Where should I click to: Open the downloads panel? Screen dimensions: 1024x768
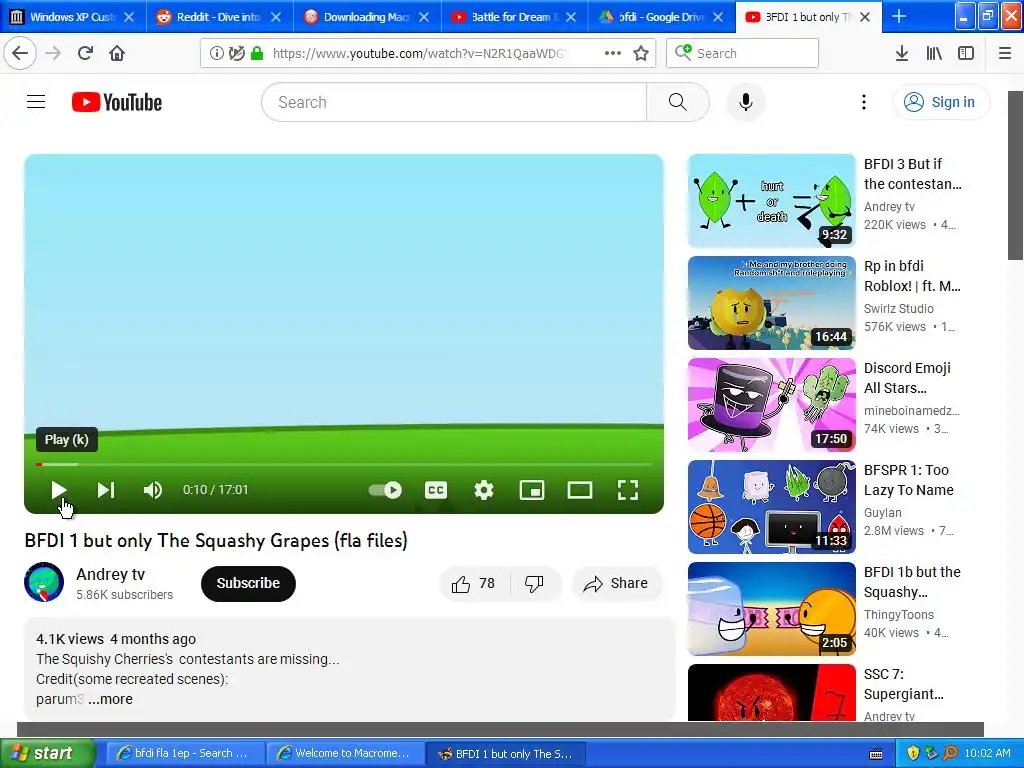pos(901,53)
